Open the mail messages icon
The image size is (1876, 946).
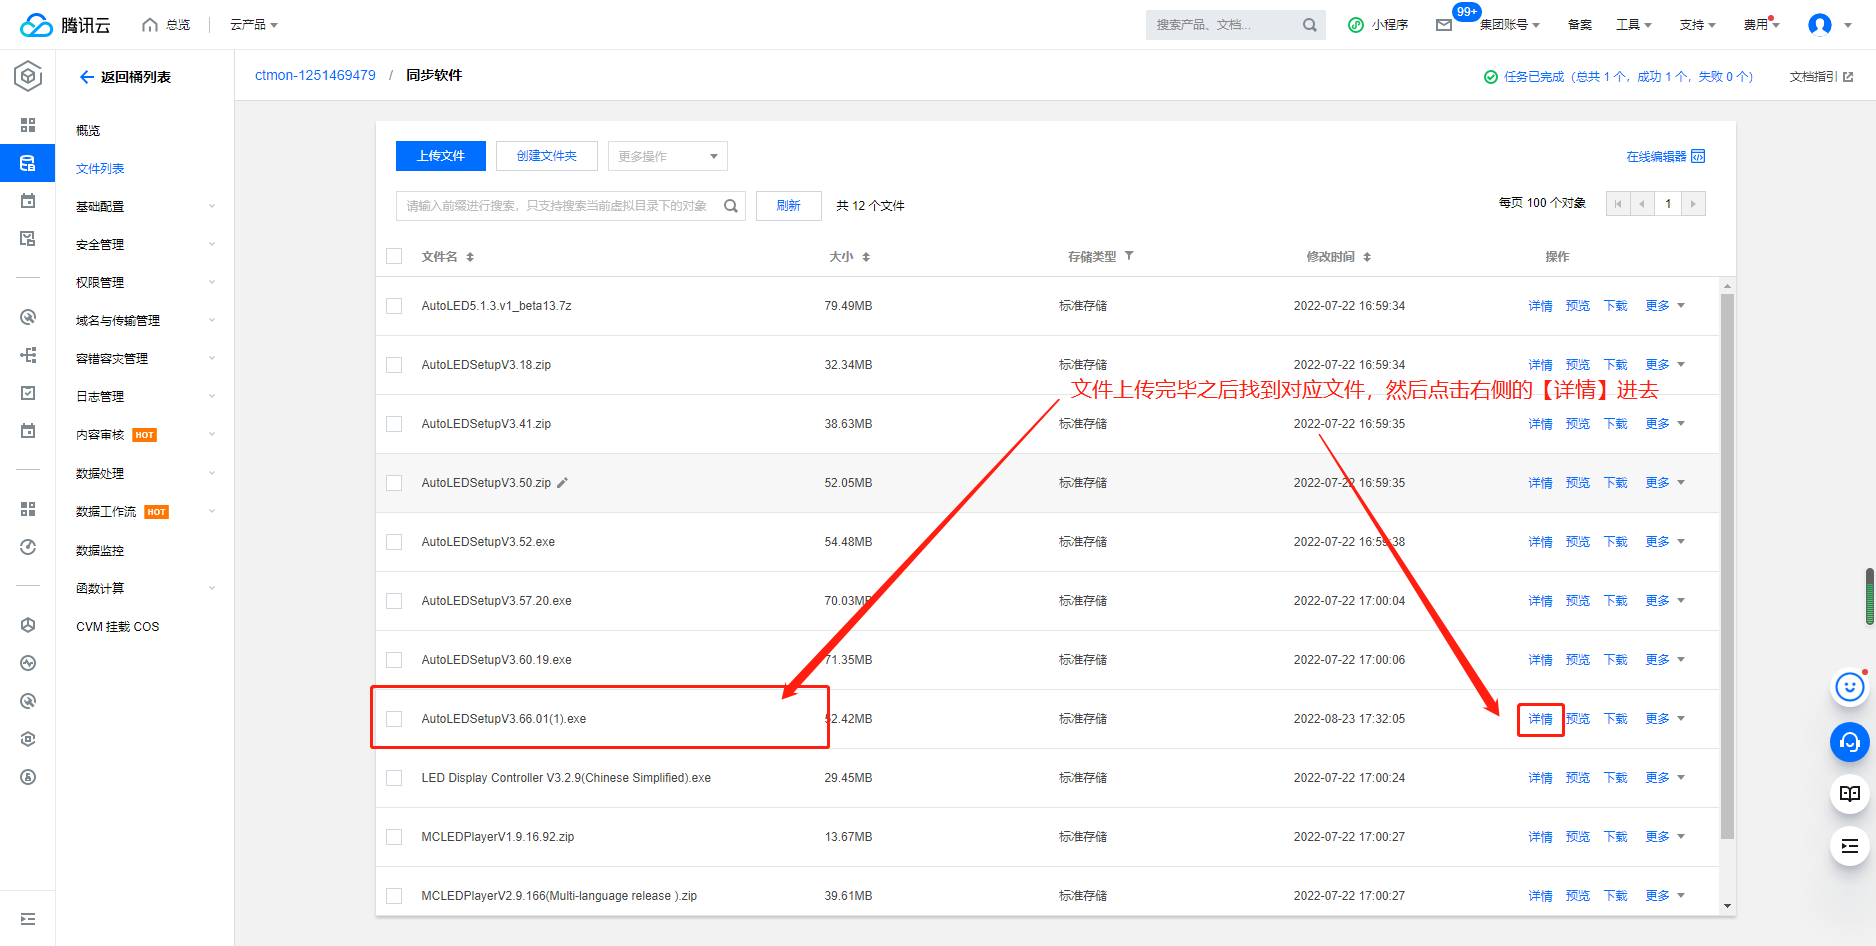coord(1444,25)
